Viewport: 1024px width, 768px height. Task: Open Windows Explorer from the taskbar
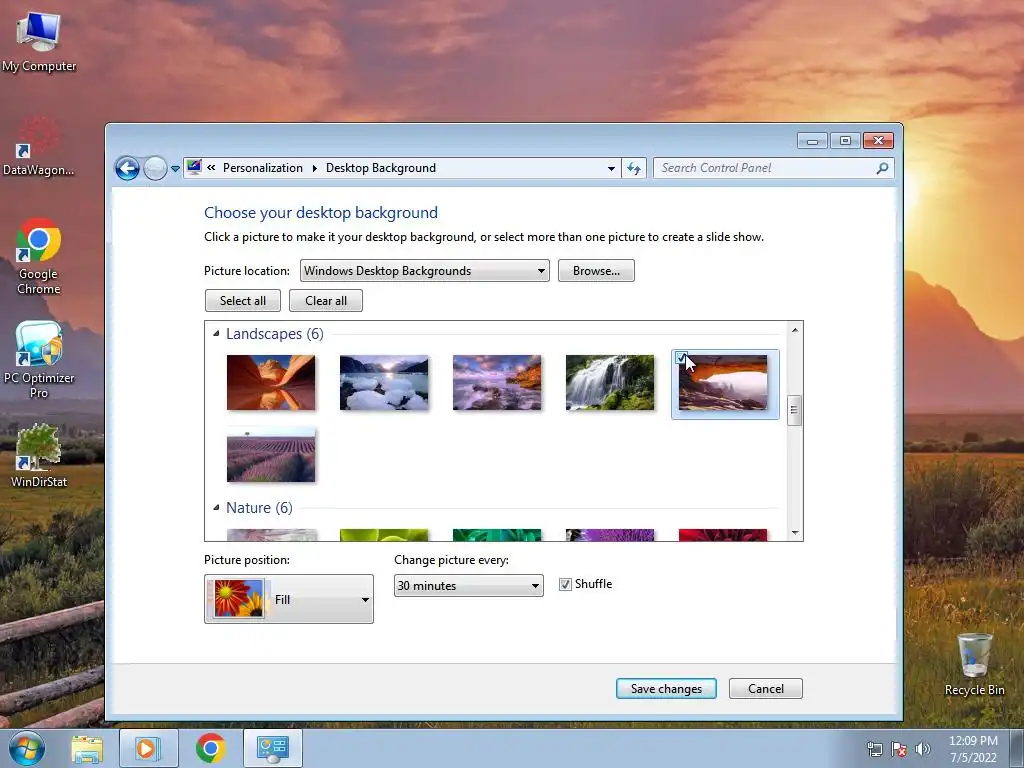(x=87, y=748)
